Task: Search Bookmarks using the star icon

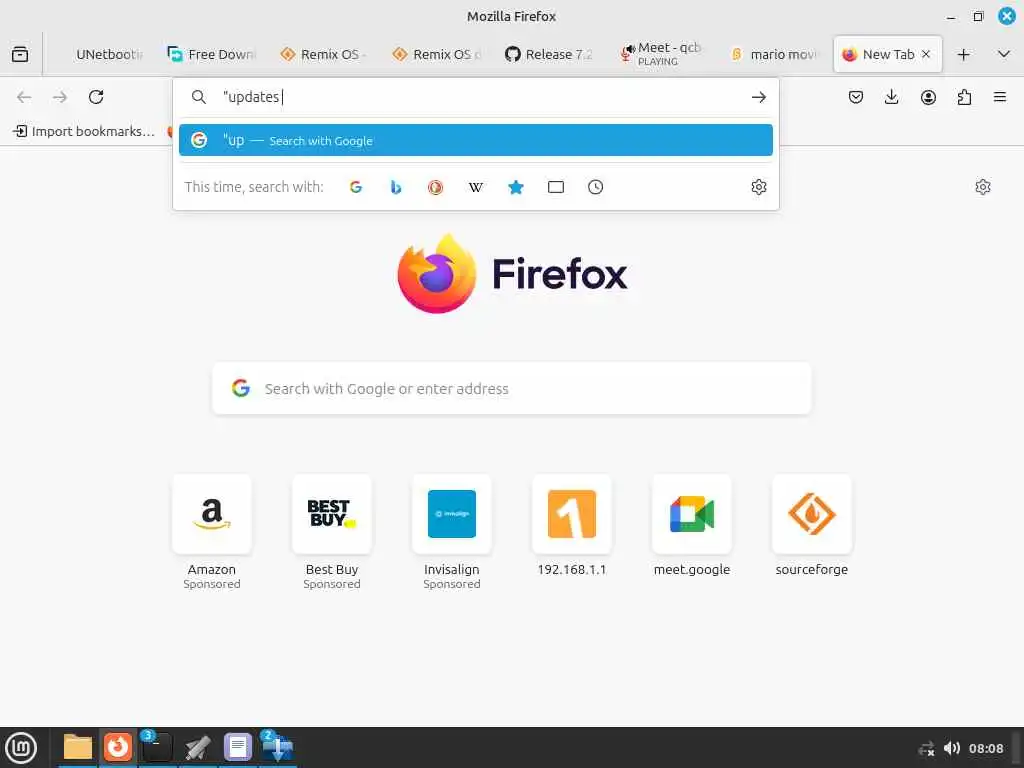Action: [x=516, y=187]
